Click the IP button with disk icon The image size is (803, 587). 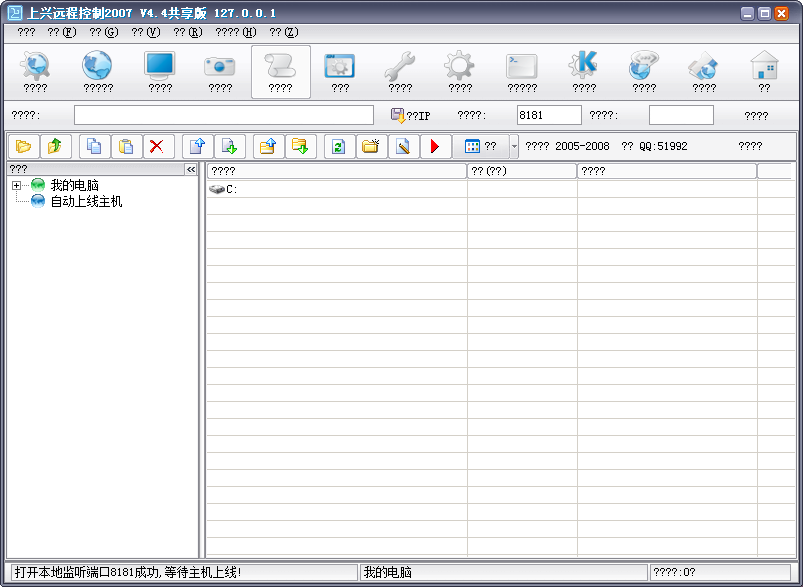coord(410,116)
